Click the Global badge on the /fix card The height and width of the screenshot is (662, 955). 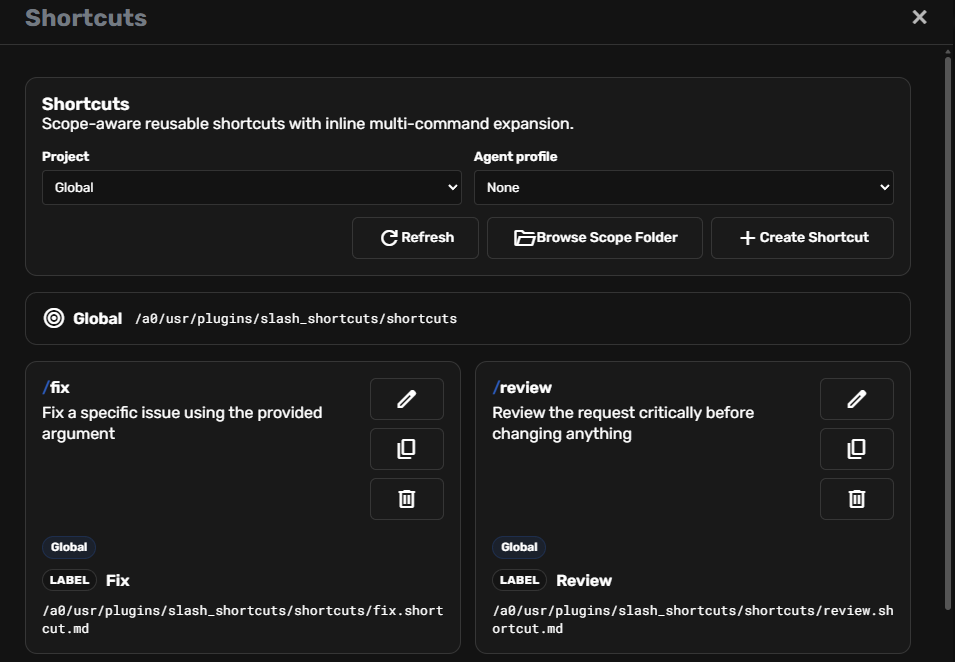(69, 547)
